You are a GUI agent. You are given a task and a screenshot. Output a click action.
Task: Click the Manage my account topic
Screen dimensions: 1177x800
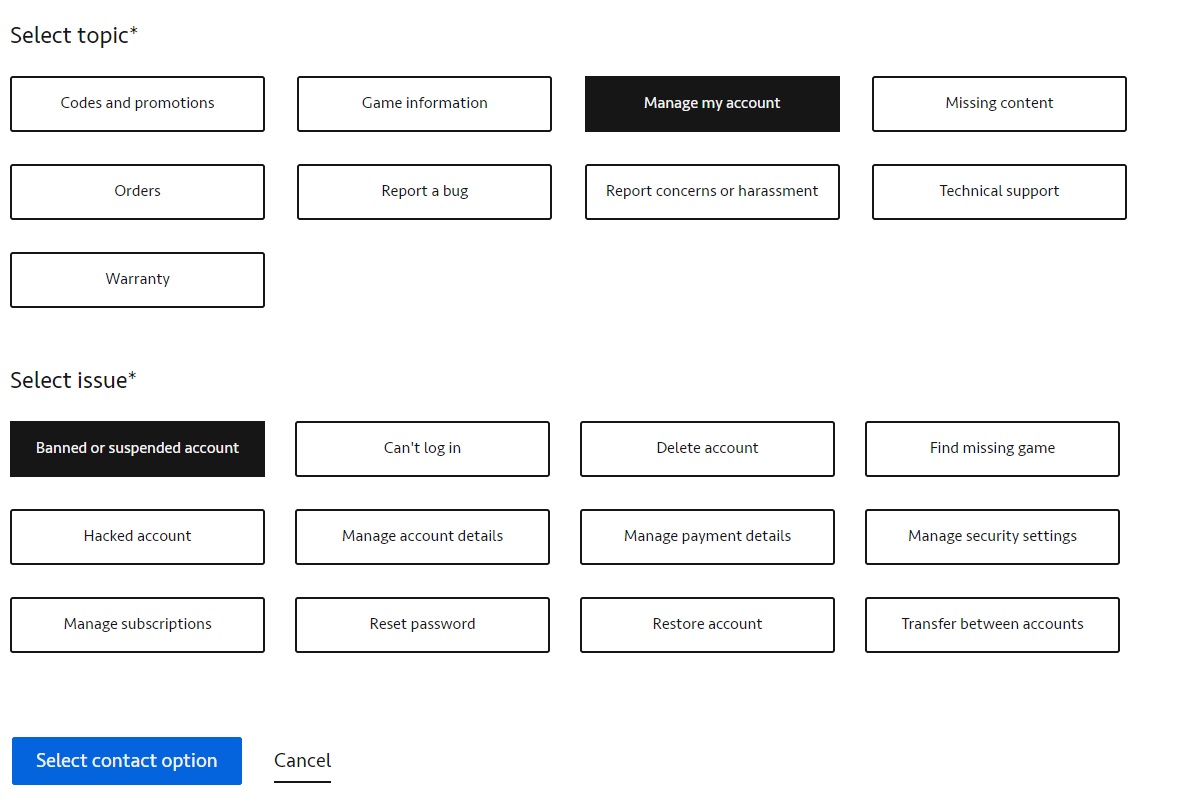pos(712,103)
